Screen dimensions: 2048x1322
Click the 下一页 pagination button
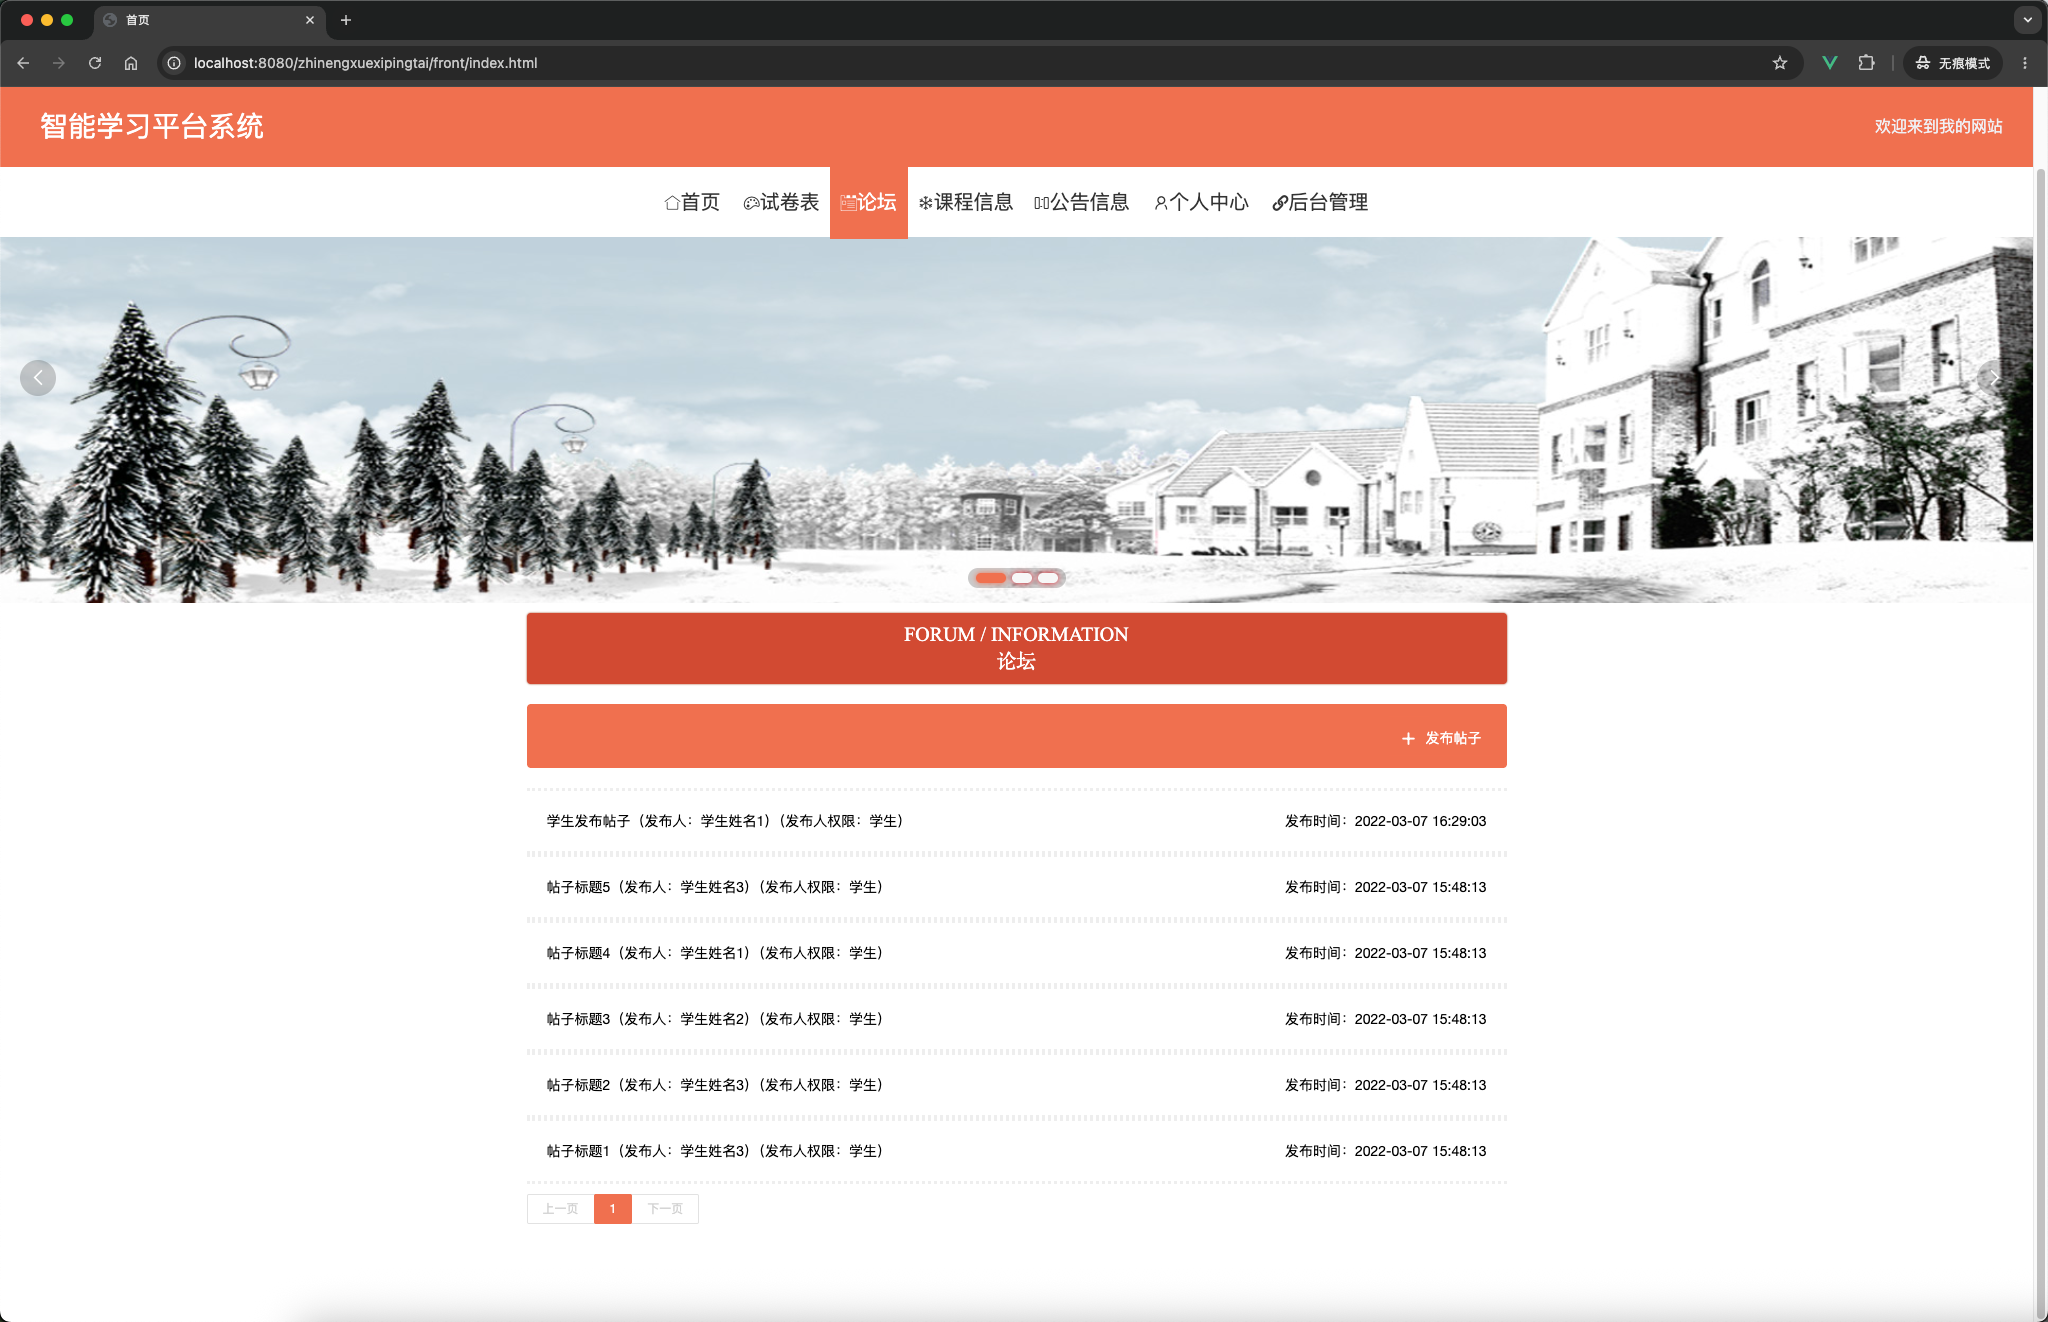[x=665, y=1209]
